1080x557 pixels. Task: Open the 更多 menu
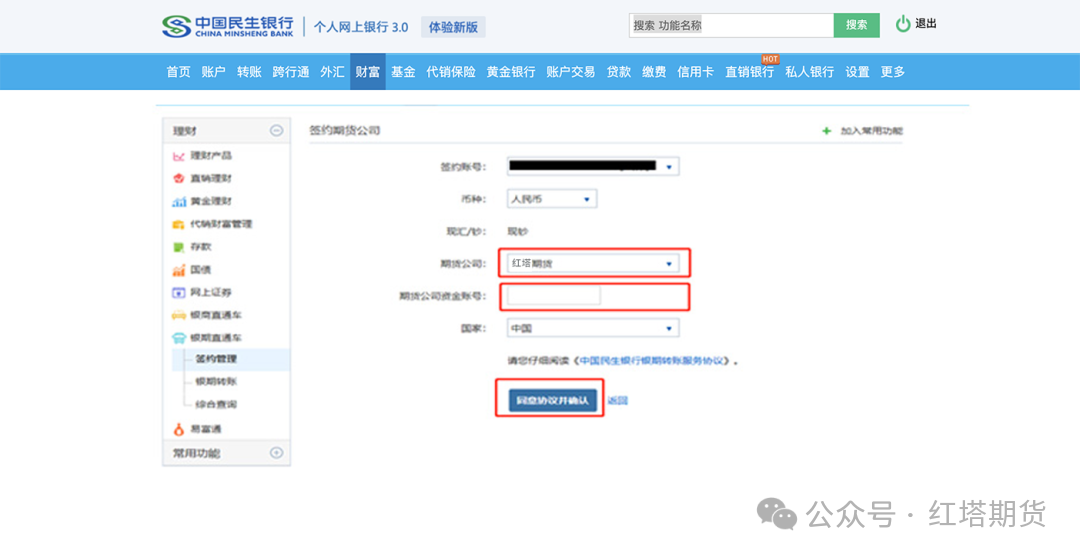coord(893,72)
